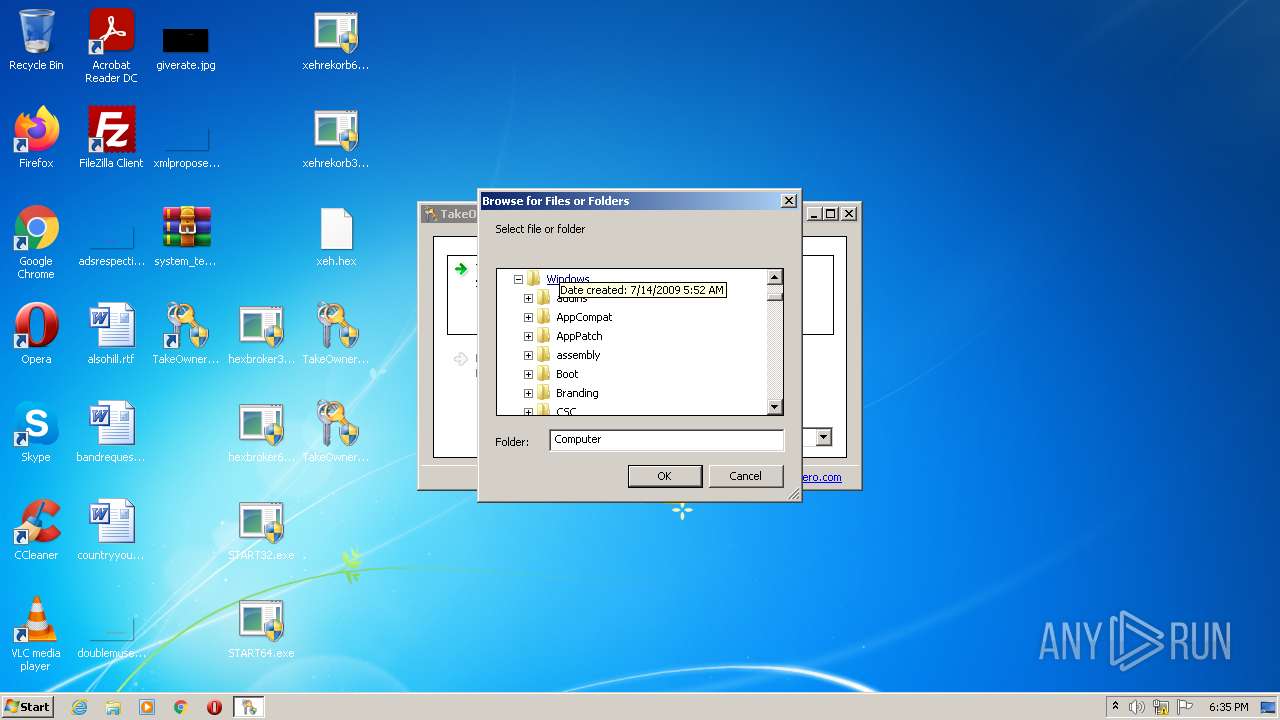
Task: Select the xehrekorb6 desktop icon
Action: pos(336,40)
